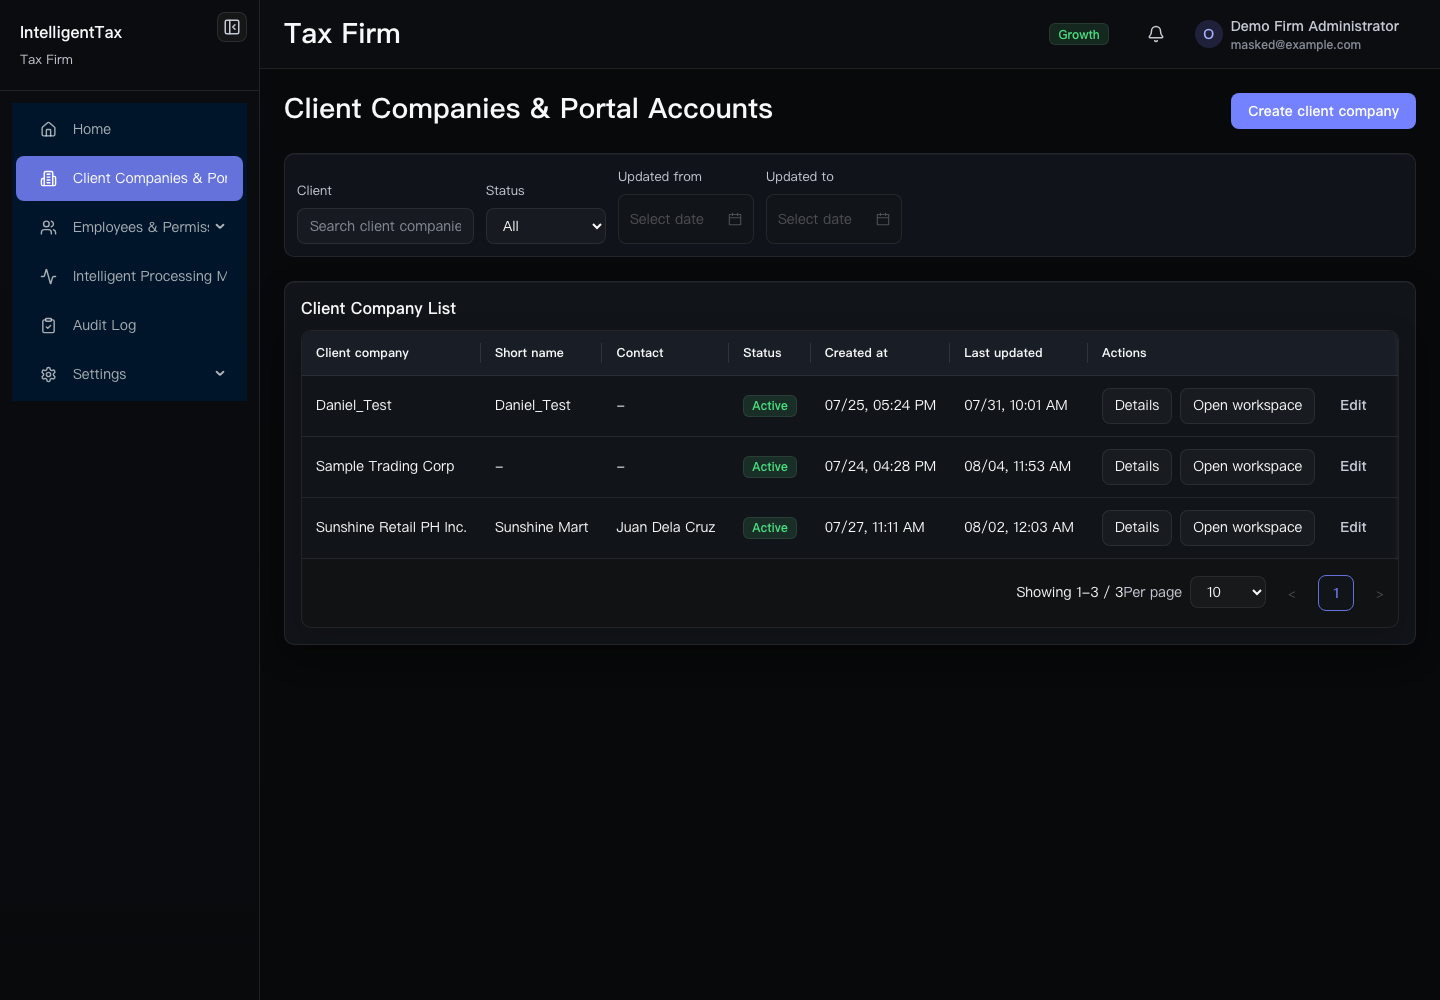Open workspace for Daniel_Test
This screenshot has width=1440, height=1000.
point(1247,406)
